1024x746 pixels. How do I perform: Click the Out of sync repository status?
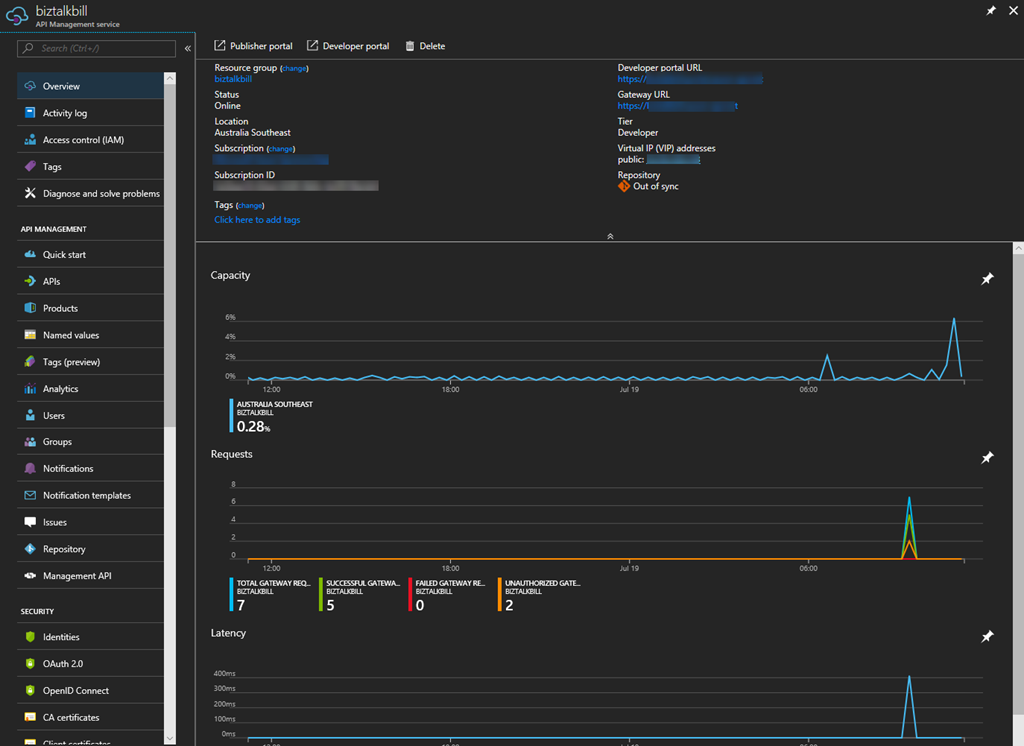(648, 186)
